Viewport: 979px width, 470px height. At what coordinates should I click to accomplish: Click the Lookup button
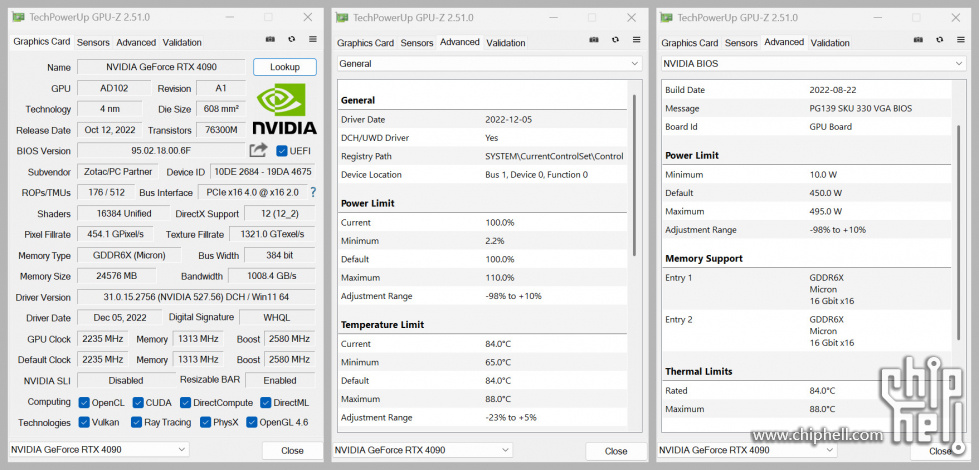click(285, 67)
